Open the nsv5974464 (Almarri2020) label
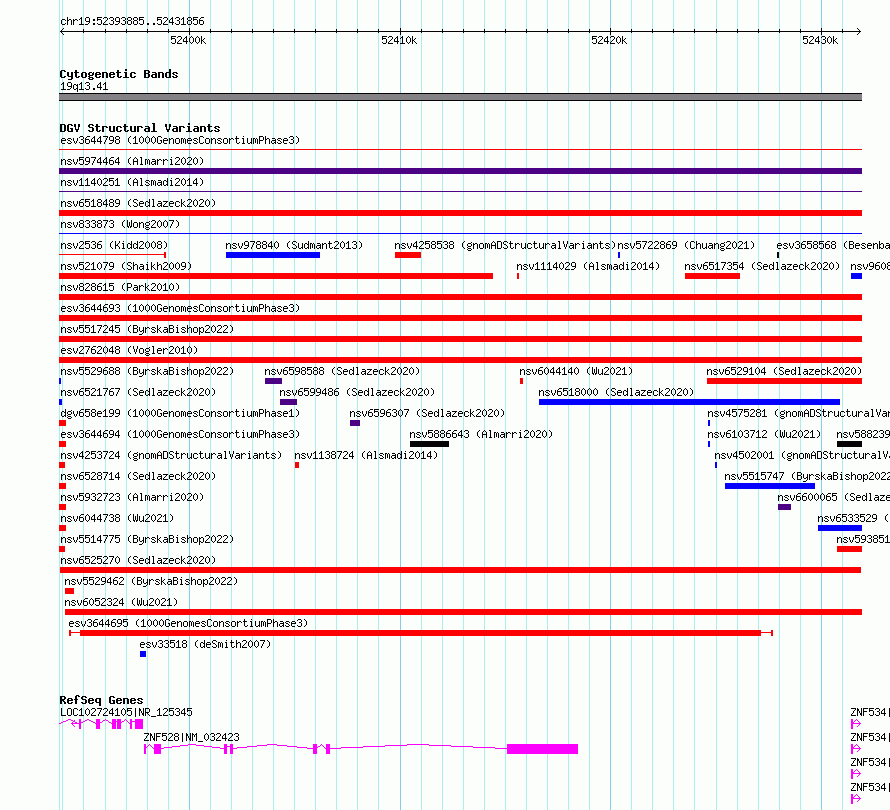This screenshot has height=810, width=890. pos(132,161)
